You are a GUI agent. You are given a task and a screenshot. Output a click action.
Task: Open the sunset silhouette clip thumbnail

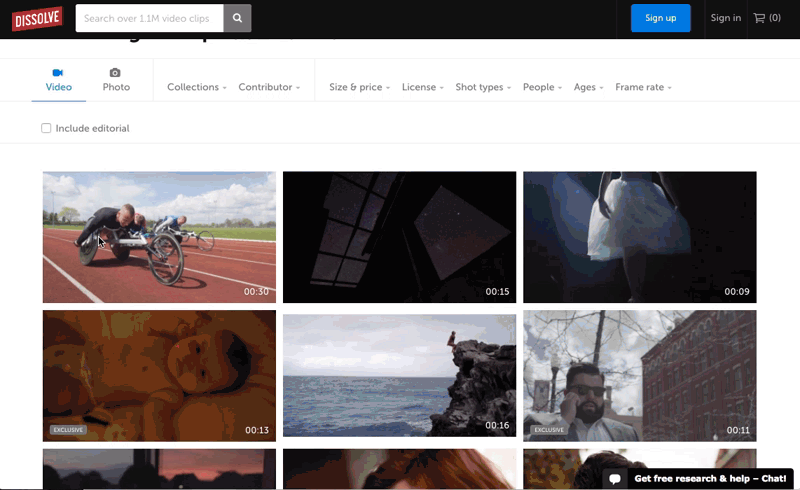(159, 469)
